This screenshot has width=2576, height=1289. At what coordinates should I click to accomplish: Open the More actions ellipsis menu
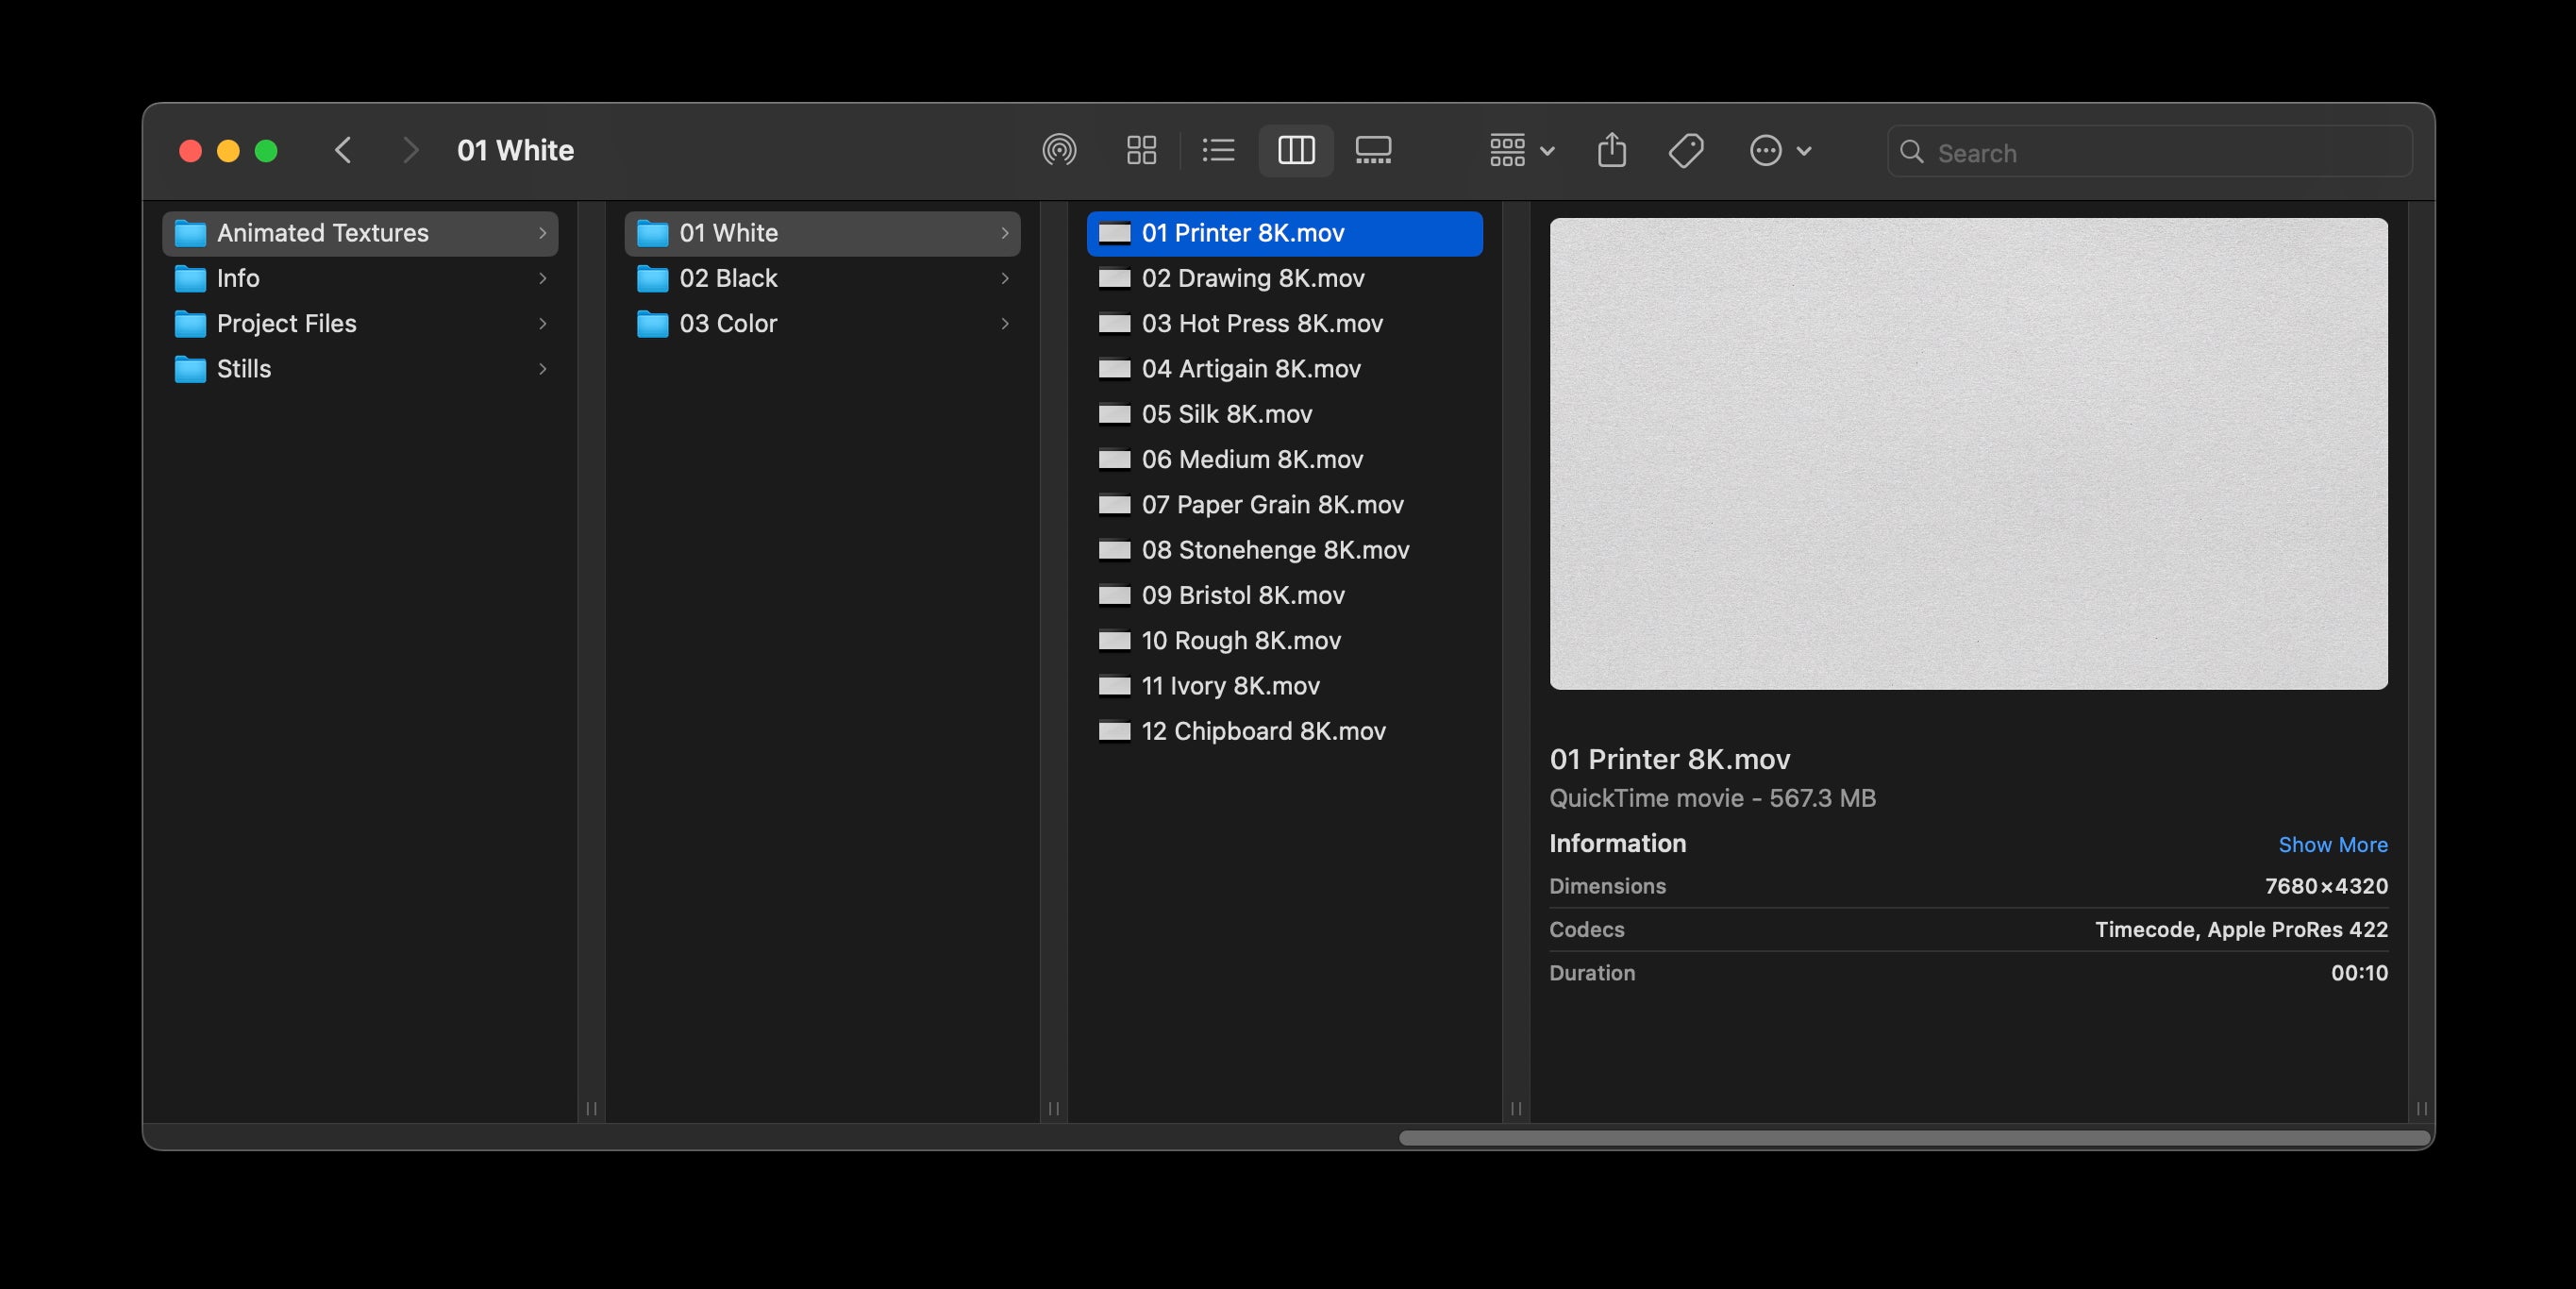1768,150
